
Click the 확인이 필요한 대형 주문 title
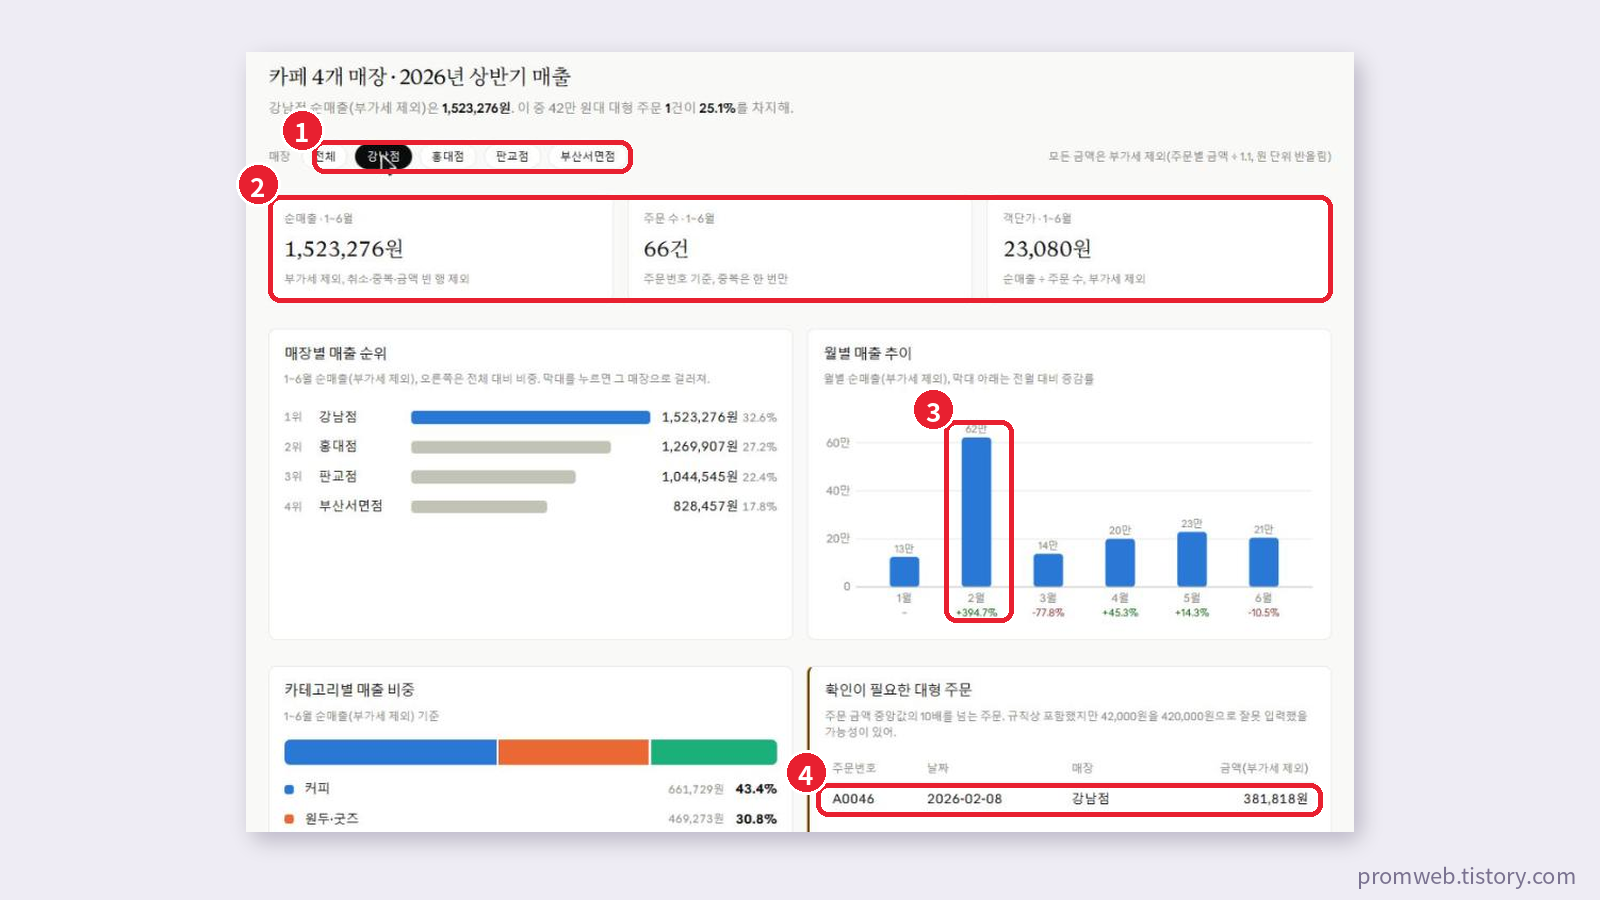pos(898,690)
